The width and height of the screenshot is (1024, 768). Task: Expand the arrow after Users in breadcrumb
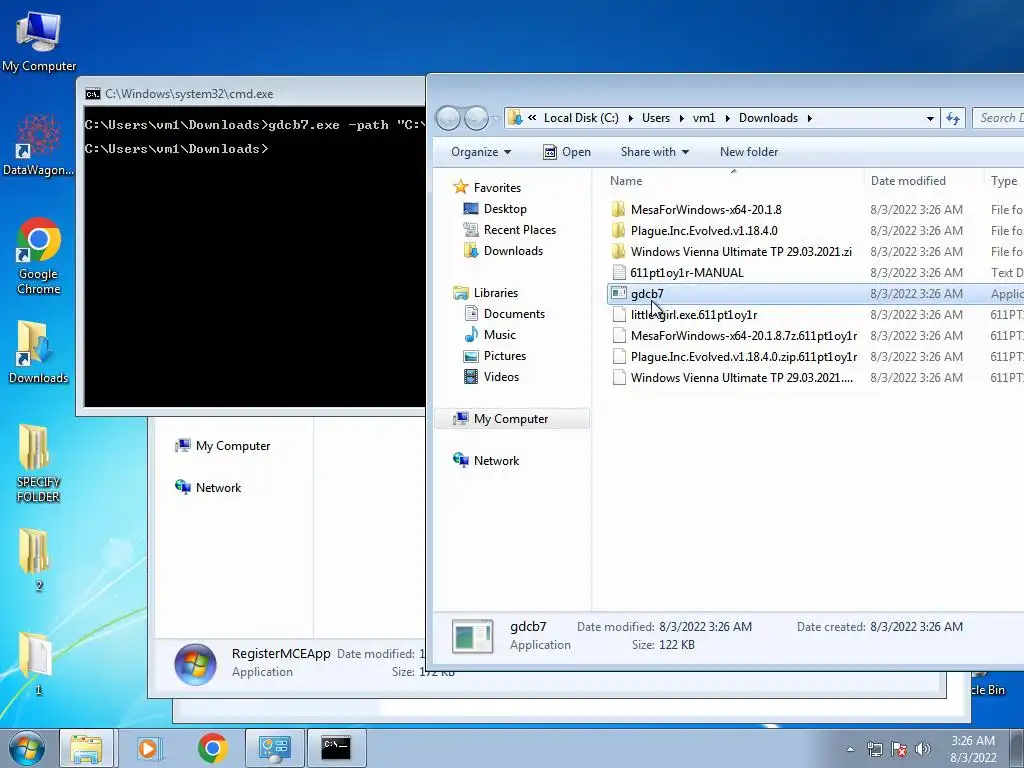pyautogui.click(x=681, y=118)
